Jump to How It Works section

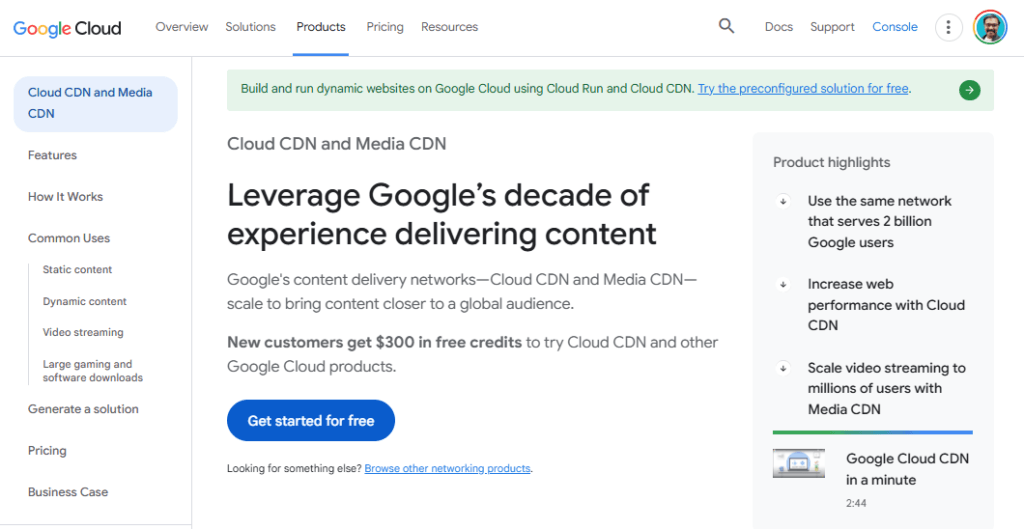click(x=65, y=197)
